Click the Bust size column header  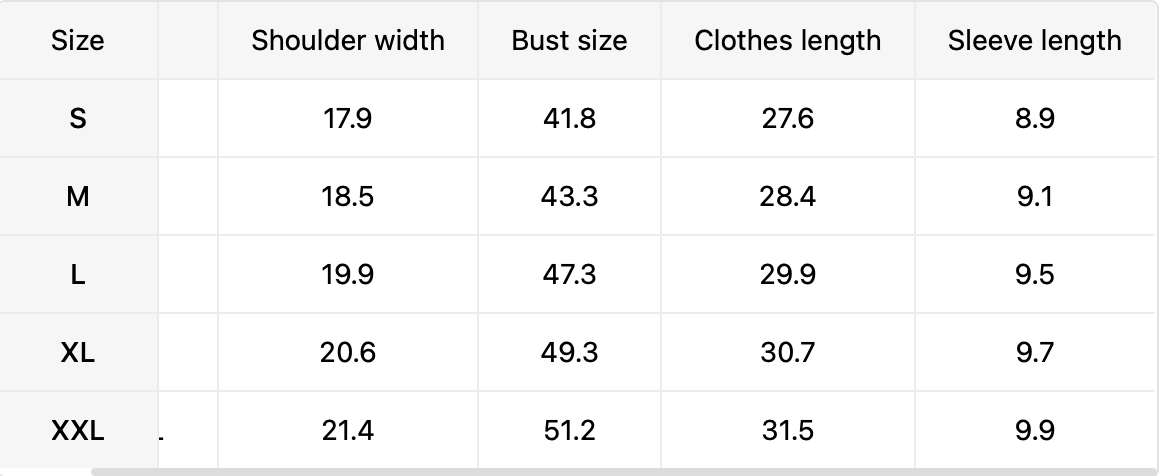(x=569, y=41)
